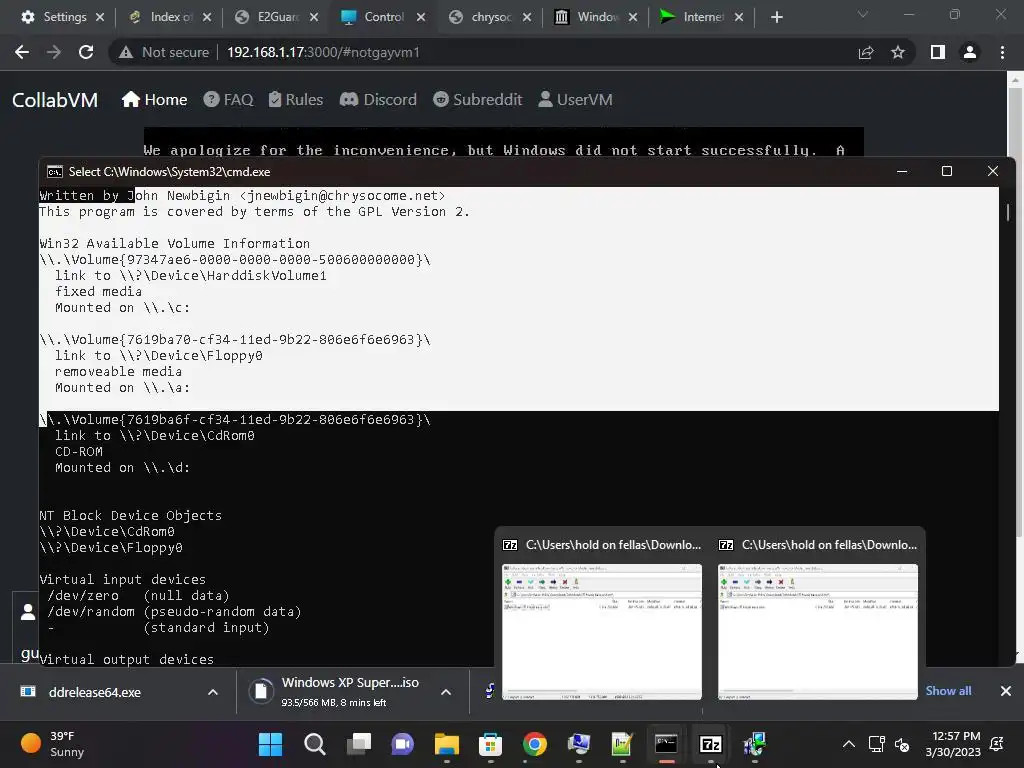Viewport: 1024px width, 768px height.
Task: Switch to the Control browser tab
Action: (x=384, y=17)
